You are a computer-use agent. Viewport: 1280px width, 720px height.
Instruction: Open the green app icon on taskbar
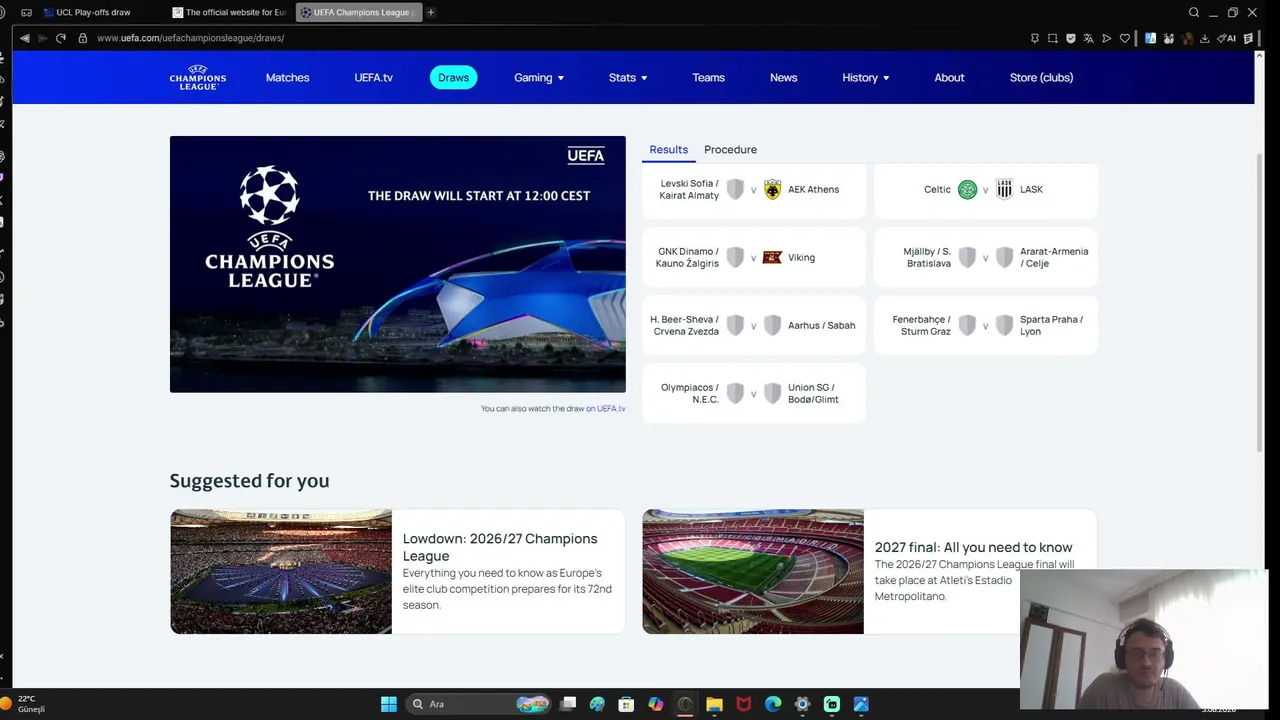tap(832, 704)
